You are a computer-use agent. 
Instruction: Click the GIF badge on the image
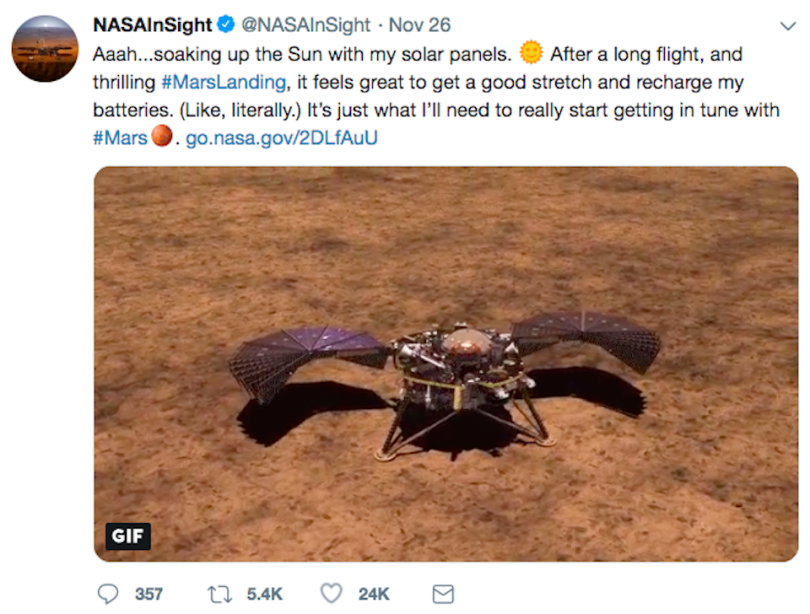[x=127, y=536]
